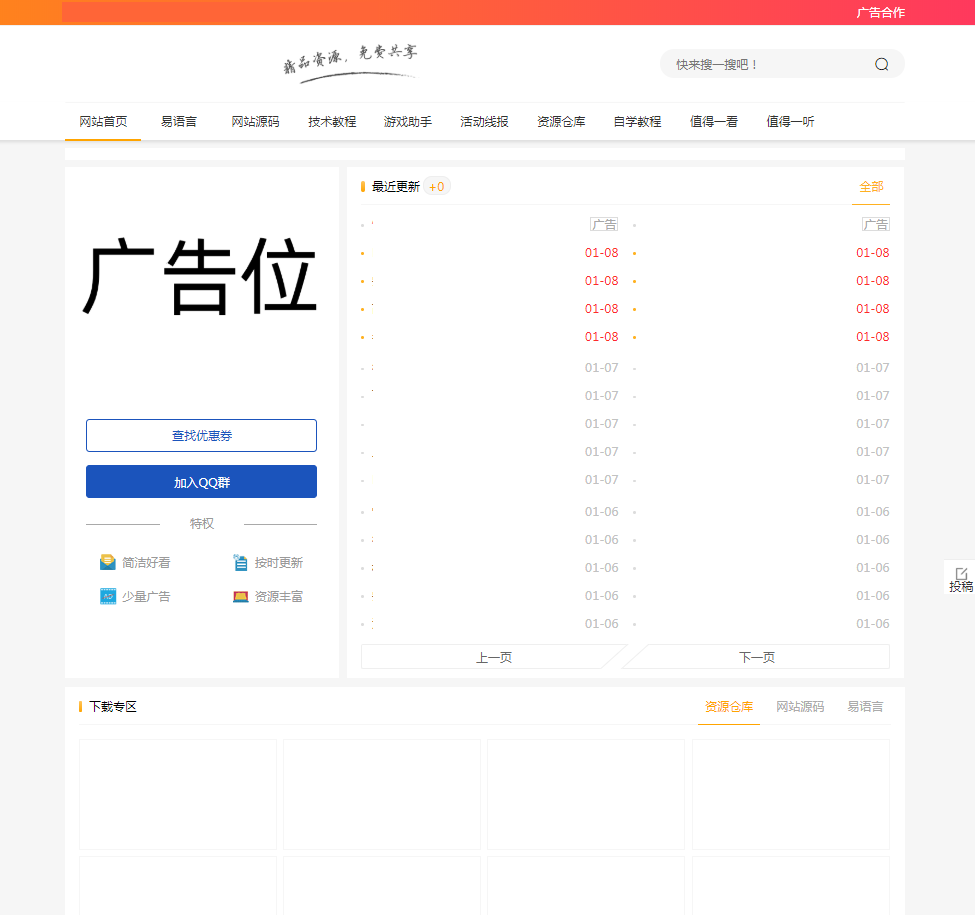The height and width of the screenshot is (915, 975).
Task: Click the notepad icon beside 按时更新
Action: [x=241, y=562]
